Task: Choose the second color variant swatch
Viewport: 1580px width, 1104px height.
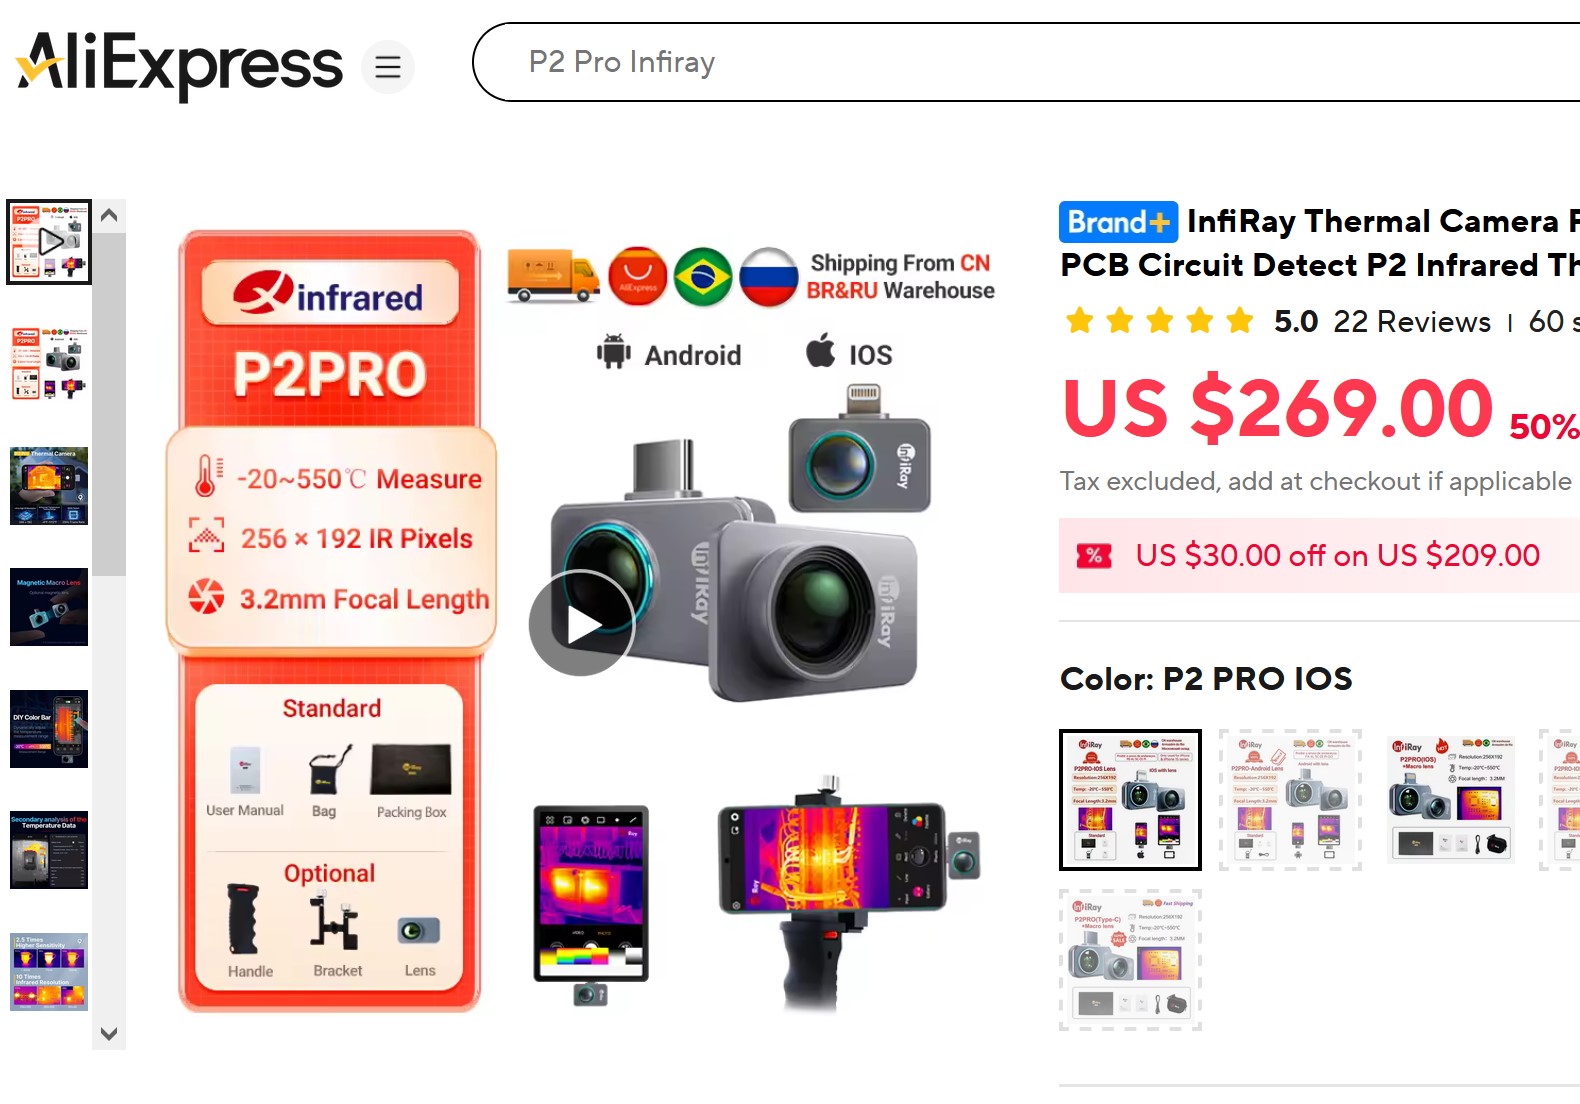Action: [x=1290, y=800]
